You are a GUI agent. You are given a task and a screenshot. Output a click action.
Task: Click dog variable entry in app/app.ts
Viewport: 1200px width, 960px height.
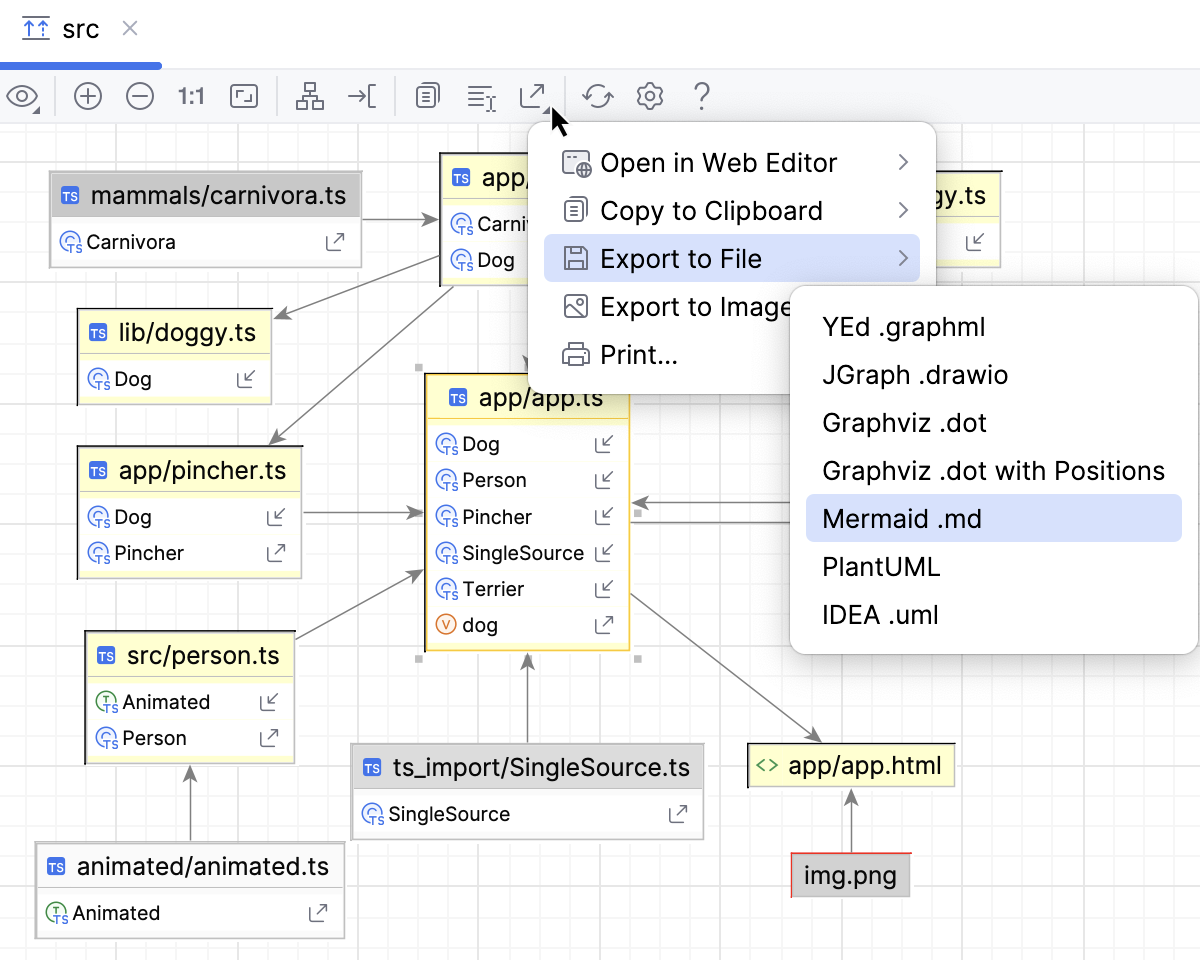[480, 625]
